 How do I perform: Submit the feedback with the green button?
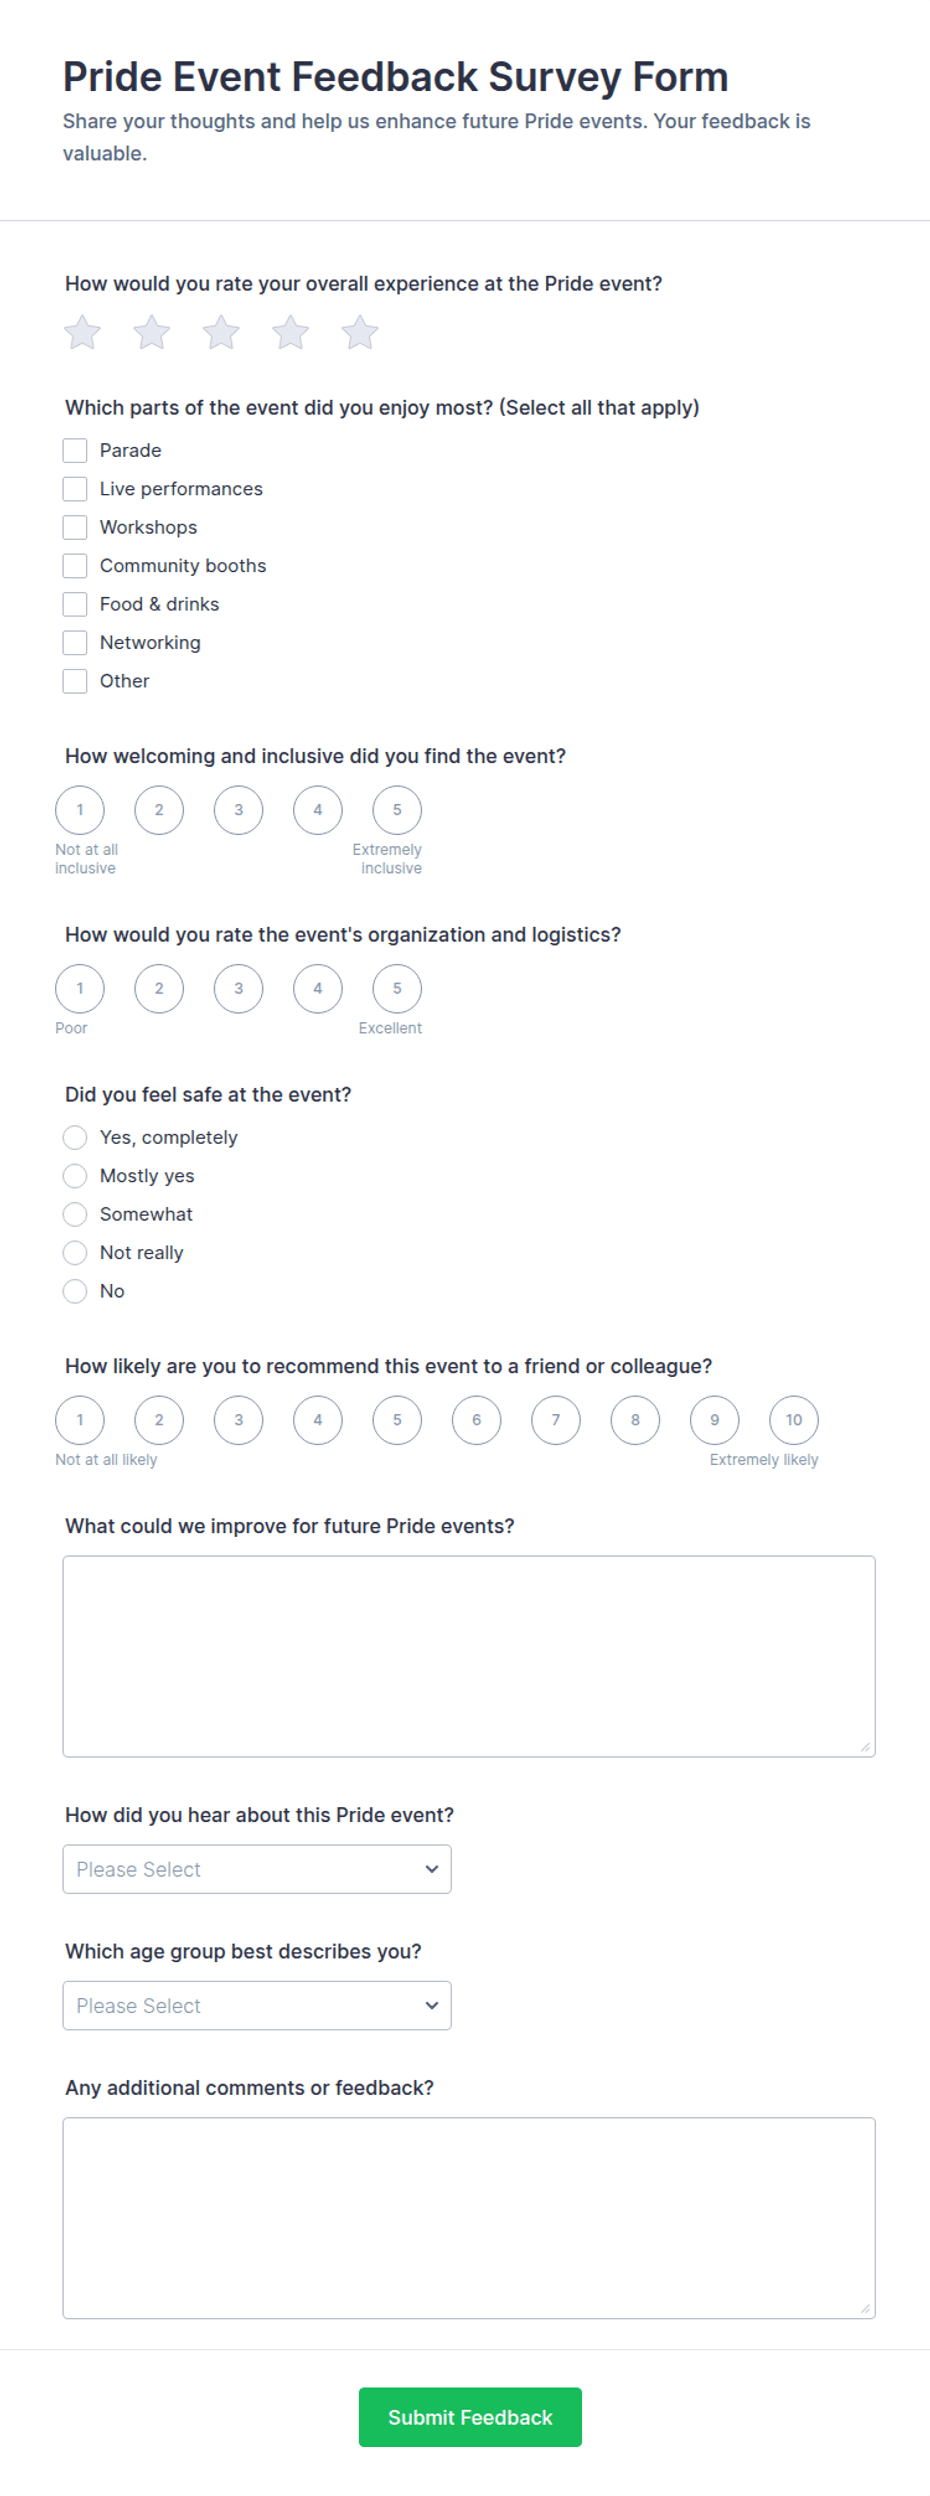click(470, 2417)
